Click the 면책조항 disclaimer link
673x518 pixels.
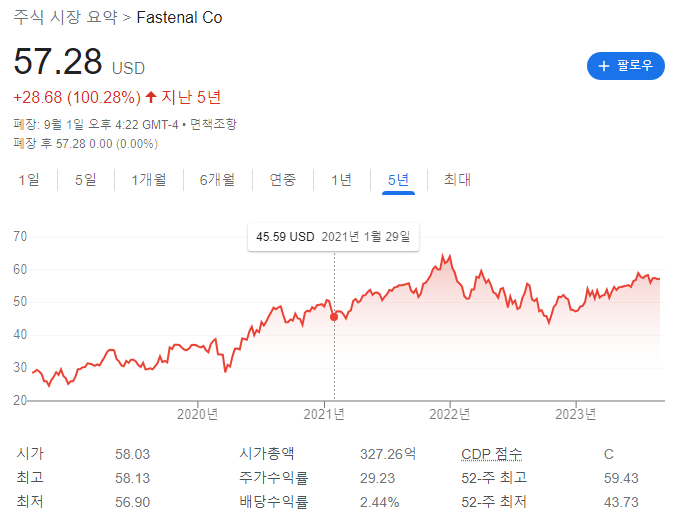pyautogui.click(x=213, y=124)
